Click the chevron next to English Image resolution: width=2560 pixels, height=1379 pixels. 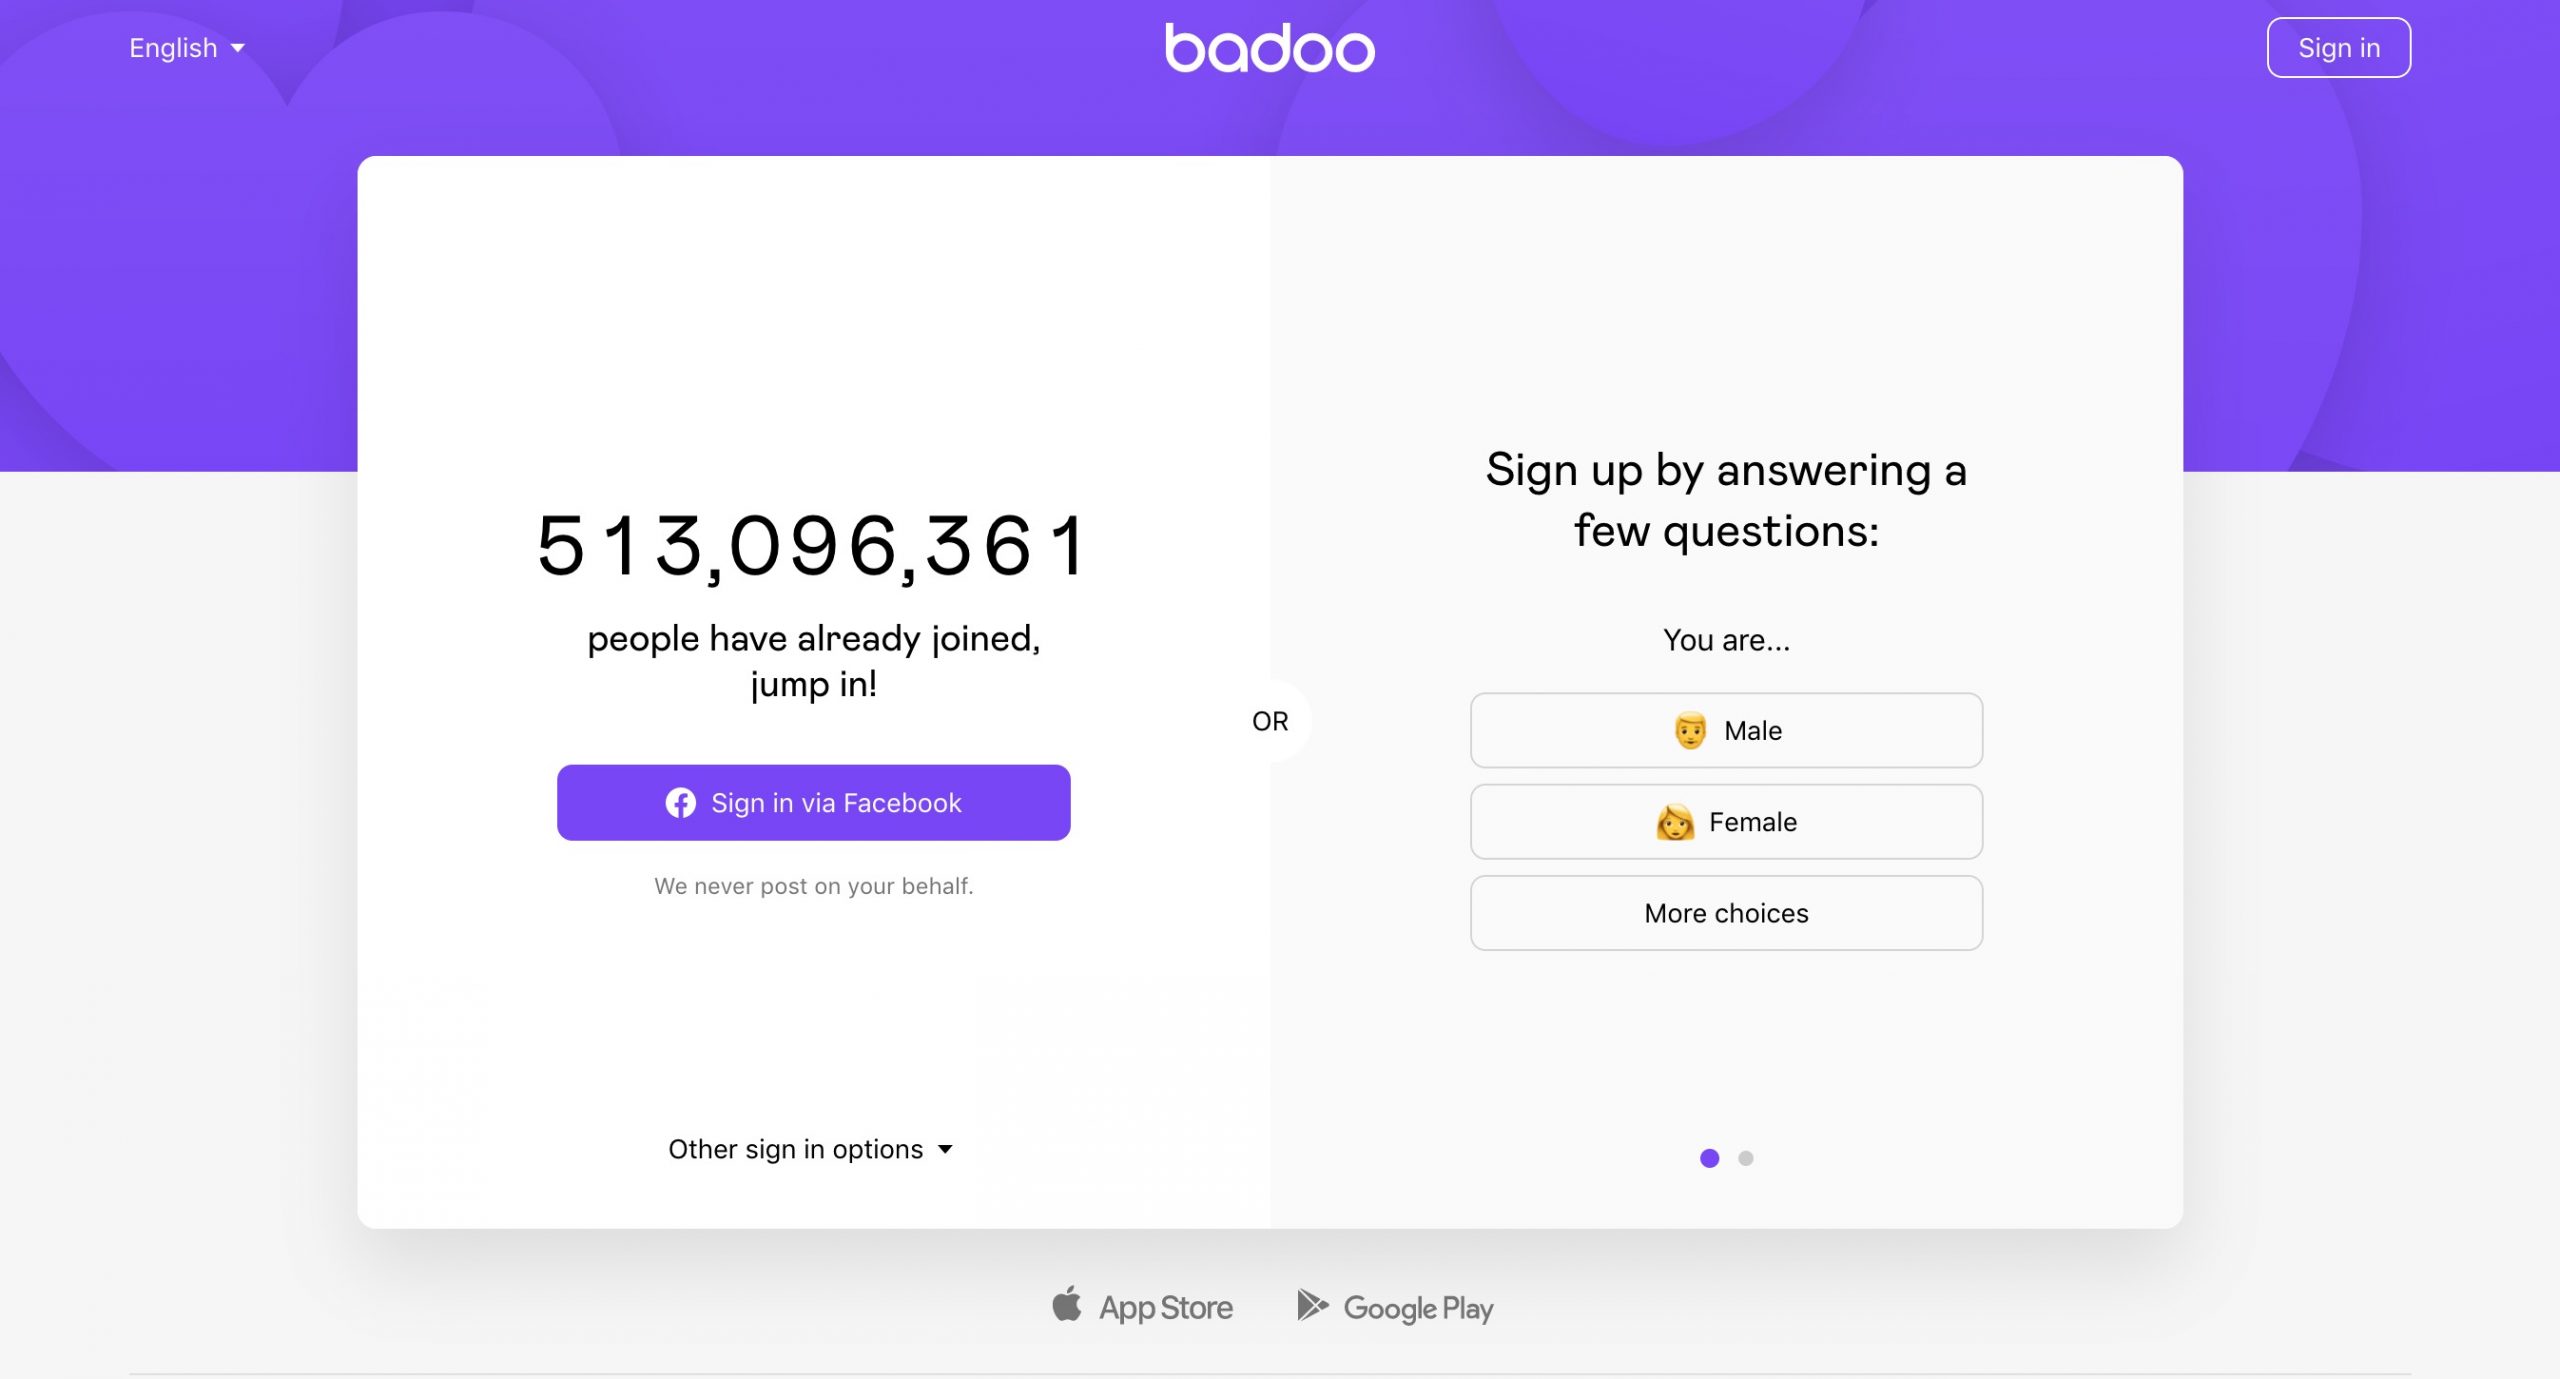(238, 48)
